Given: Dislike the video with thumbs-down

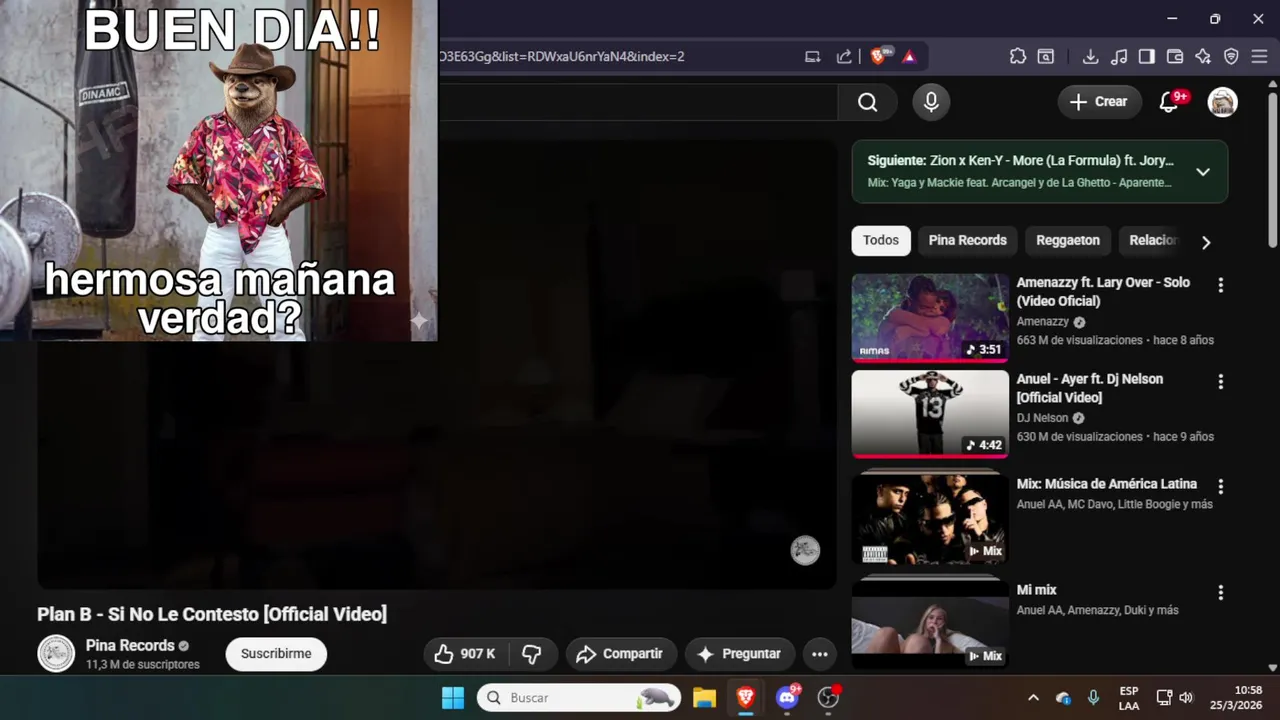Looking at the screenshot, I should [x=532, y=654].
